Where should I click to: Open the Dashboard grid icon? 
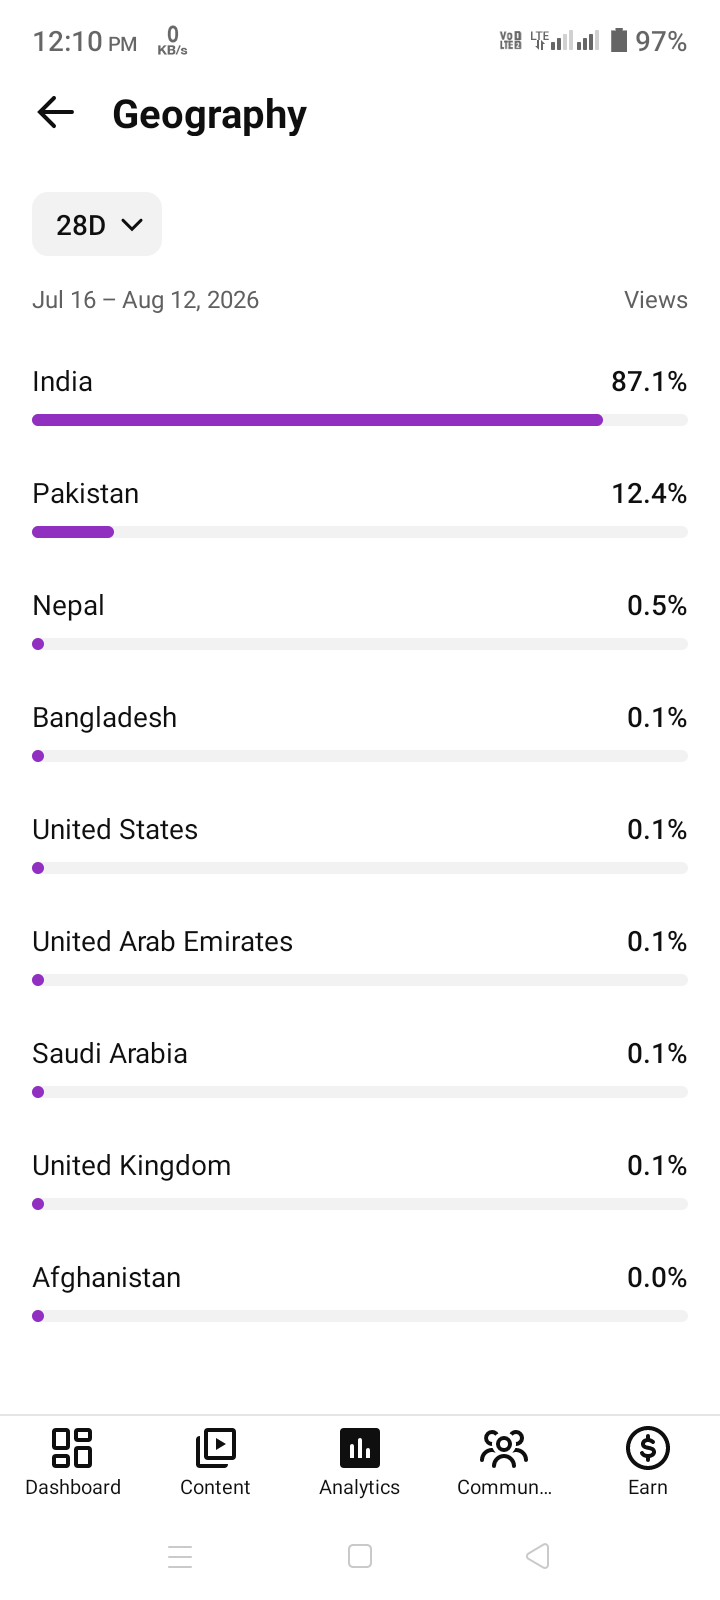coord(72,1447)
